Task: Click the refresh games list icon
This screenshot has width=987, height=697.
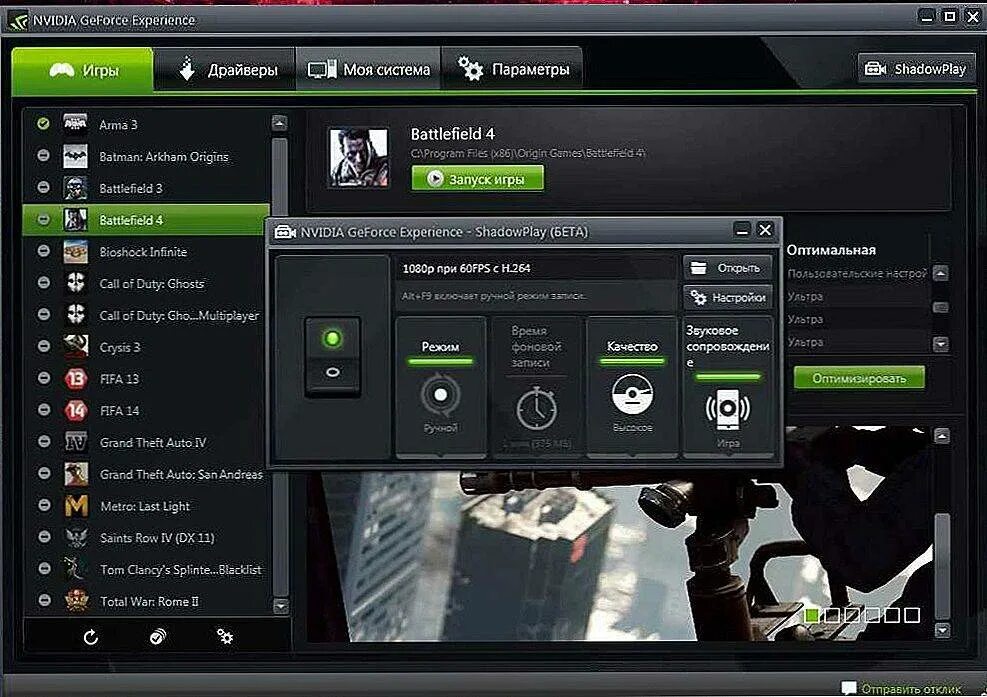Action: [x=91, y=637]
